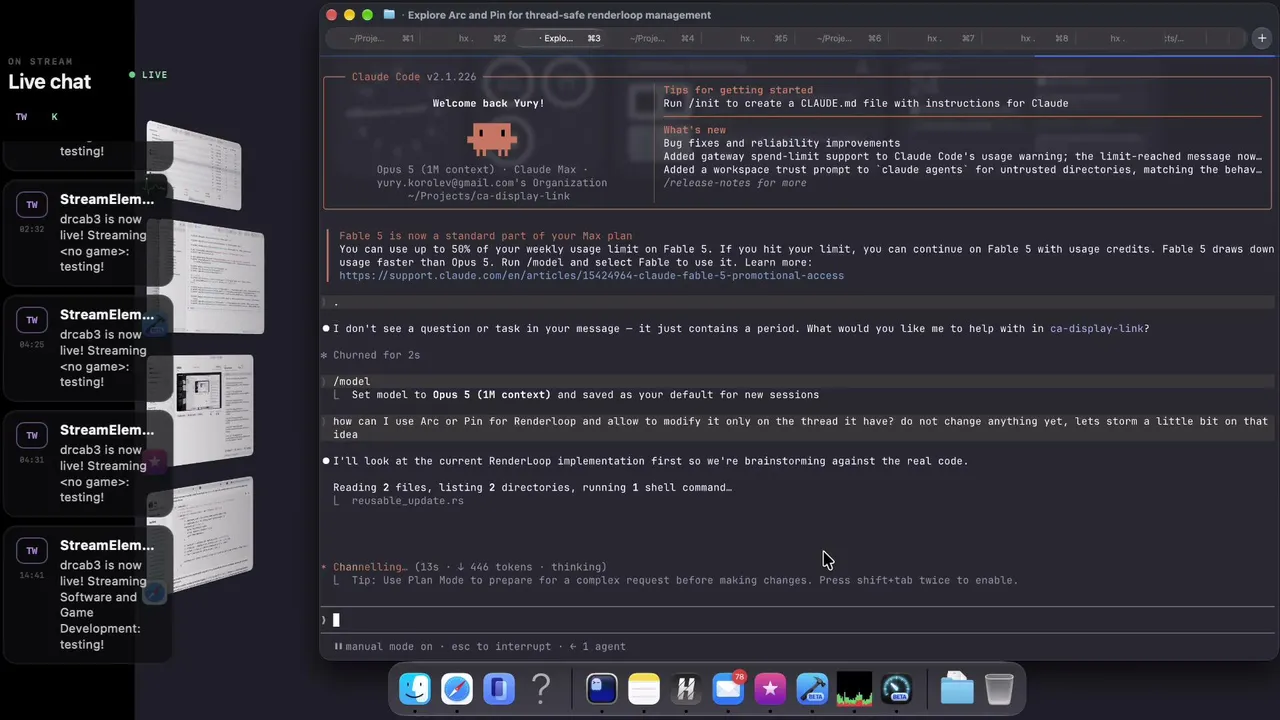
Task: Click the TW badge on the 14:41 chat message
Action: tap(32, 551)
